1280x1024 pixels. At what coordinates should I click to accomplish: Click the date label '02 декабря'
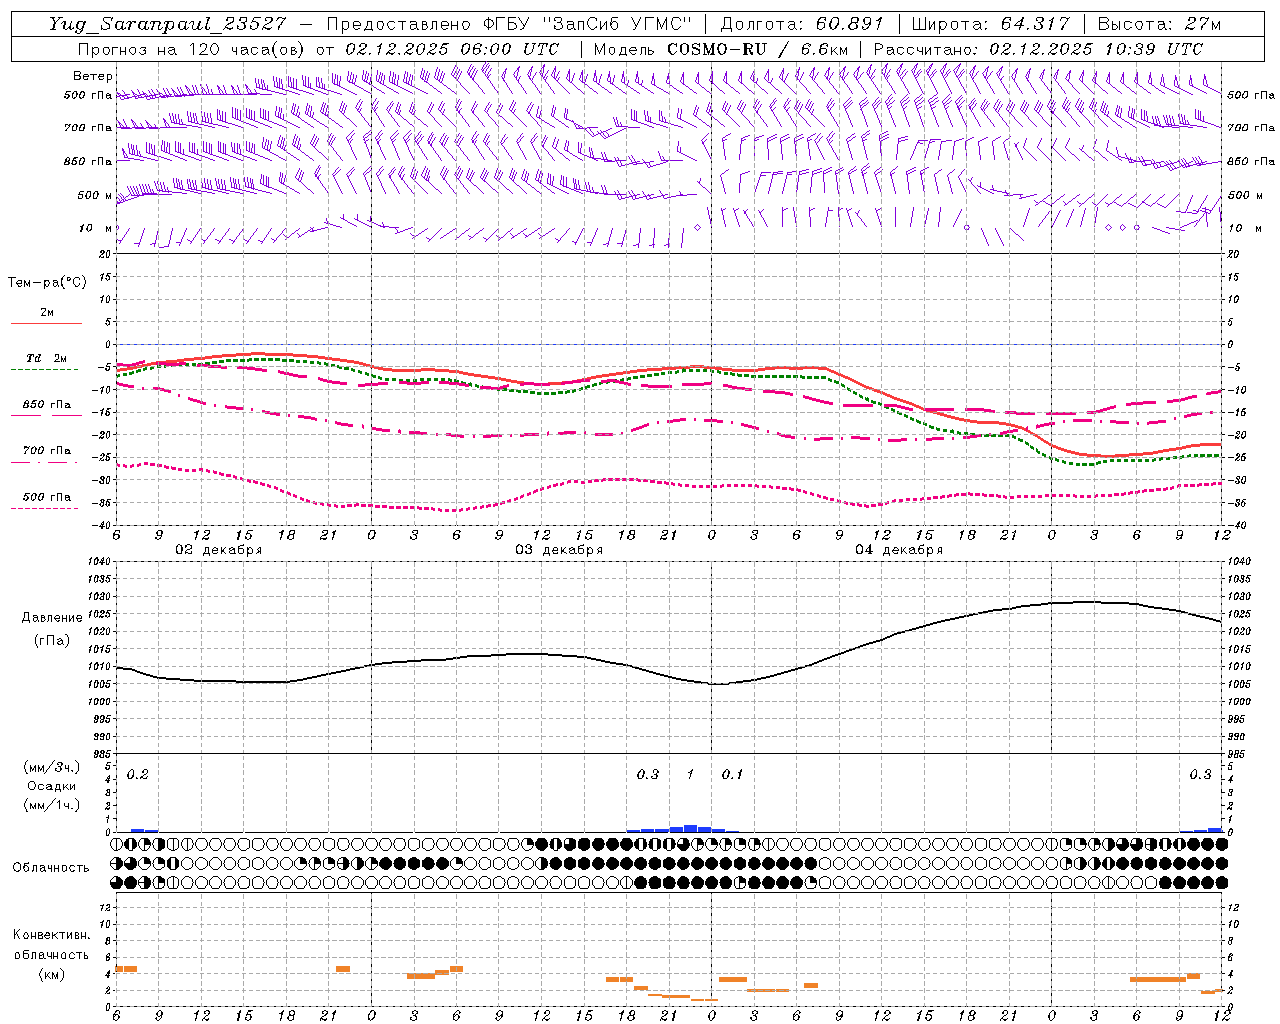click(x=219, y=550)
